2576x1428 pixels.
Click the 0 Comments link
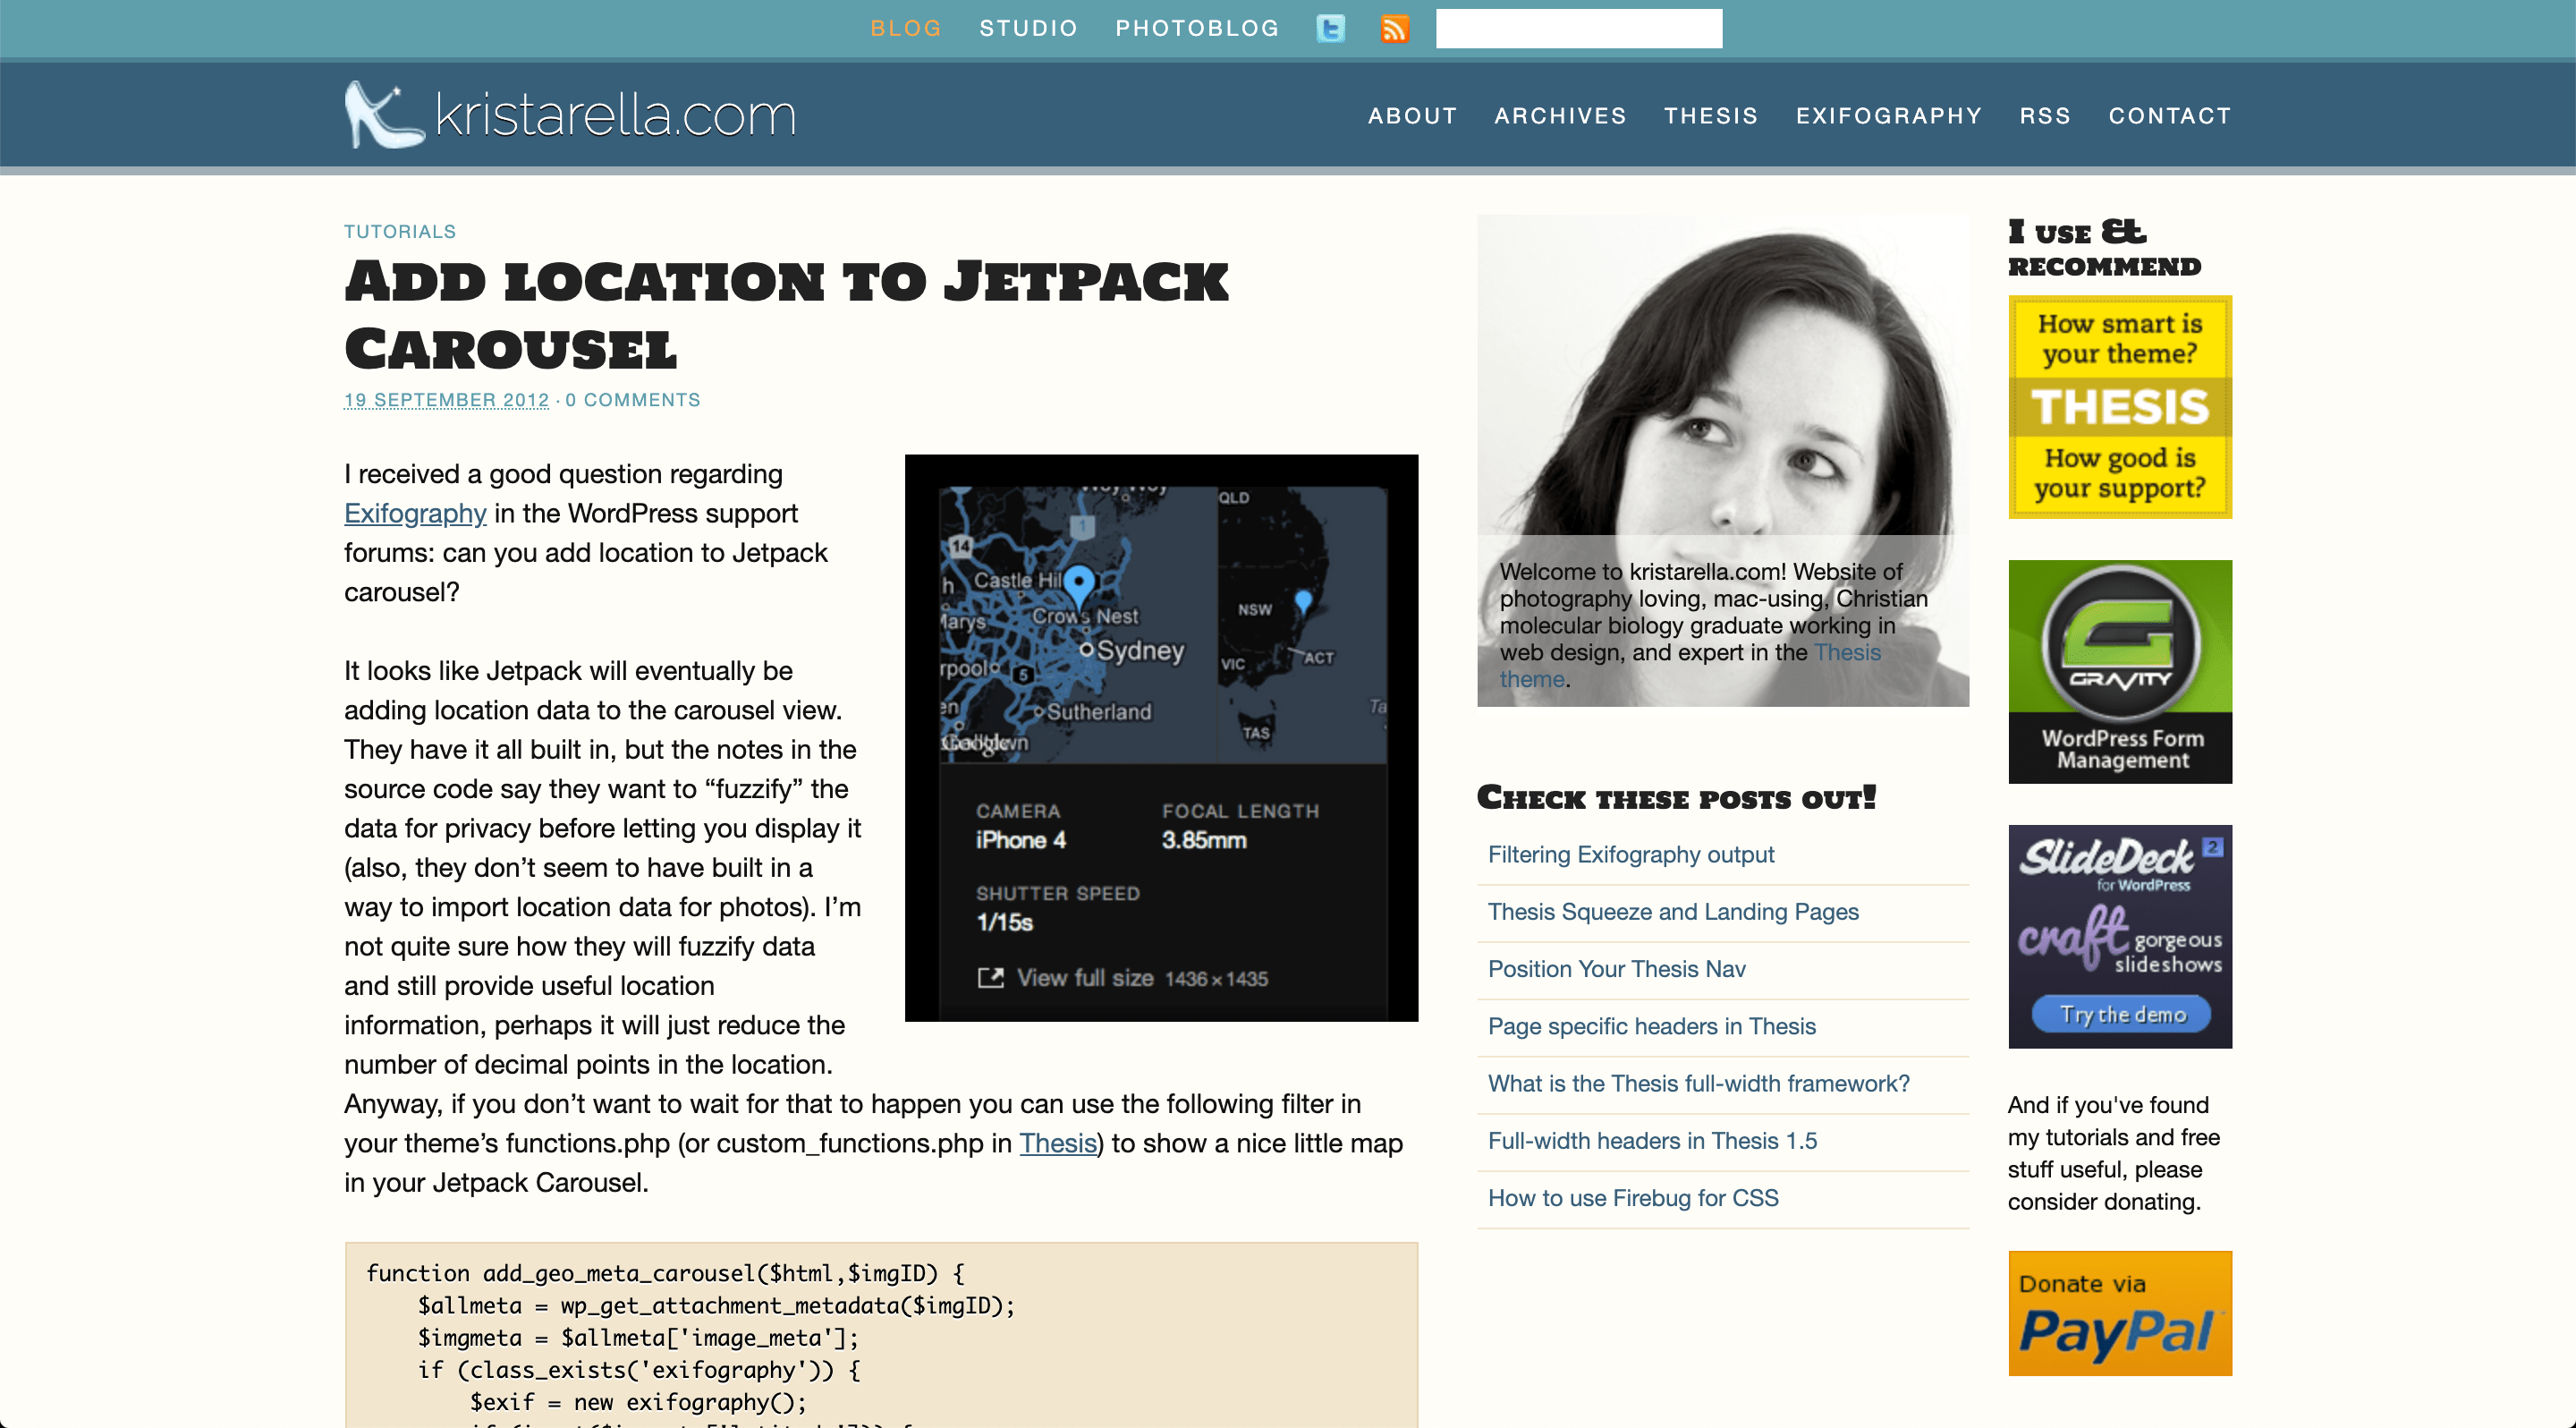point(632,400)
